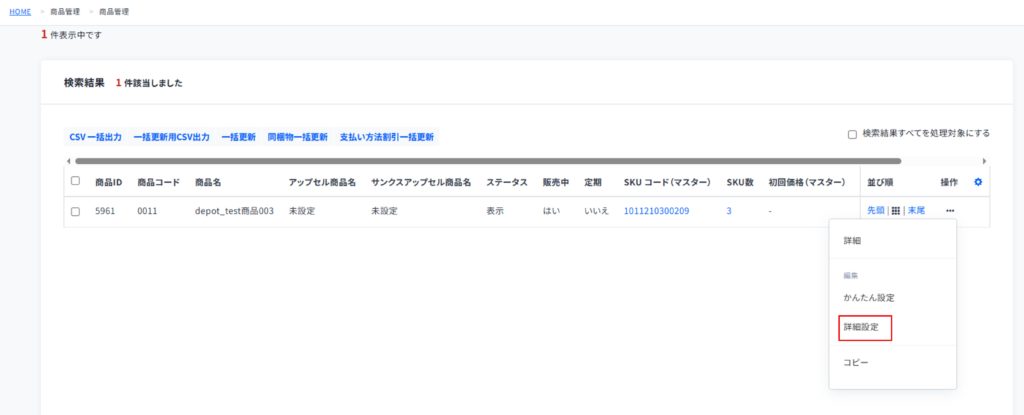The image size is (1024, 415).
Task: Select 詳細設定 from the context menu
Action: [x=862, y=327]
